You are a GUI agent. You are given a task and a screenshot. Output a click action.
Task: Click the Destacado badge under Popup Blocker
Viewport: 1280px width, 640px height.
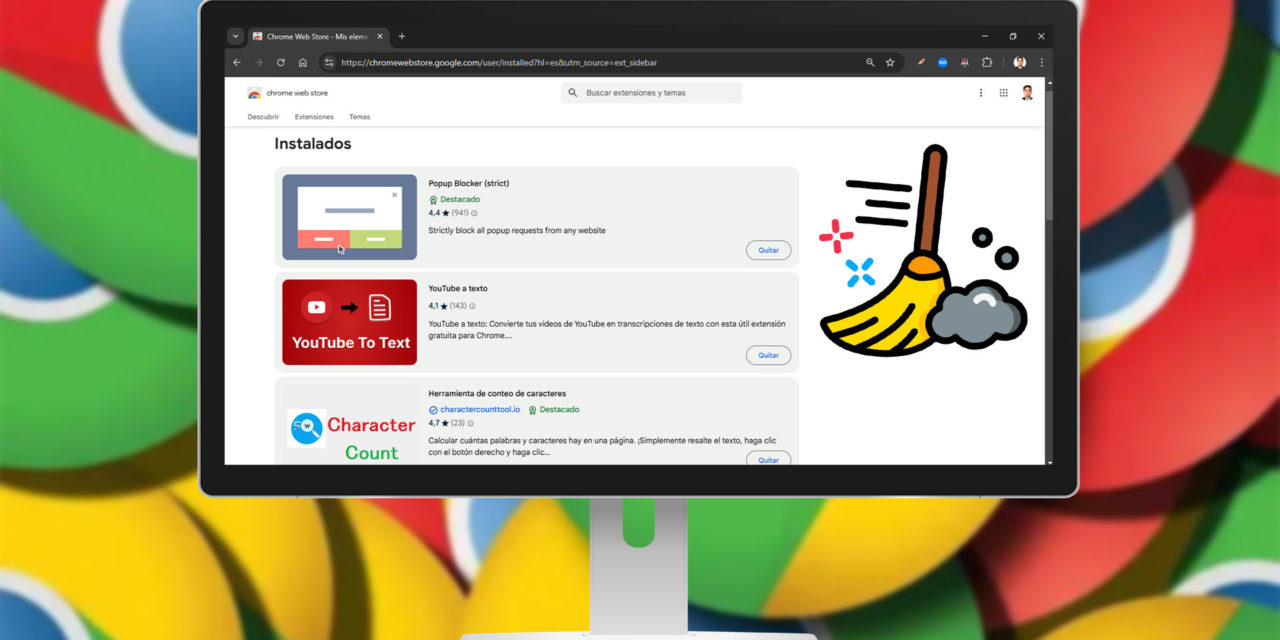(x=454, y=200)
